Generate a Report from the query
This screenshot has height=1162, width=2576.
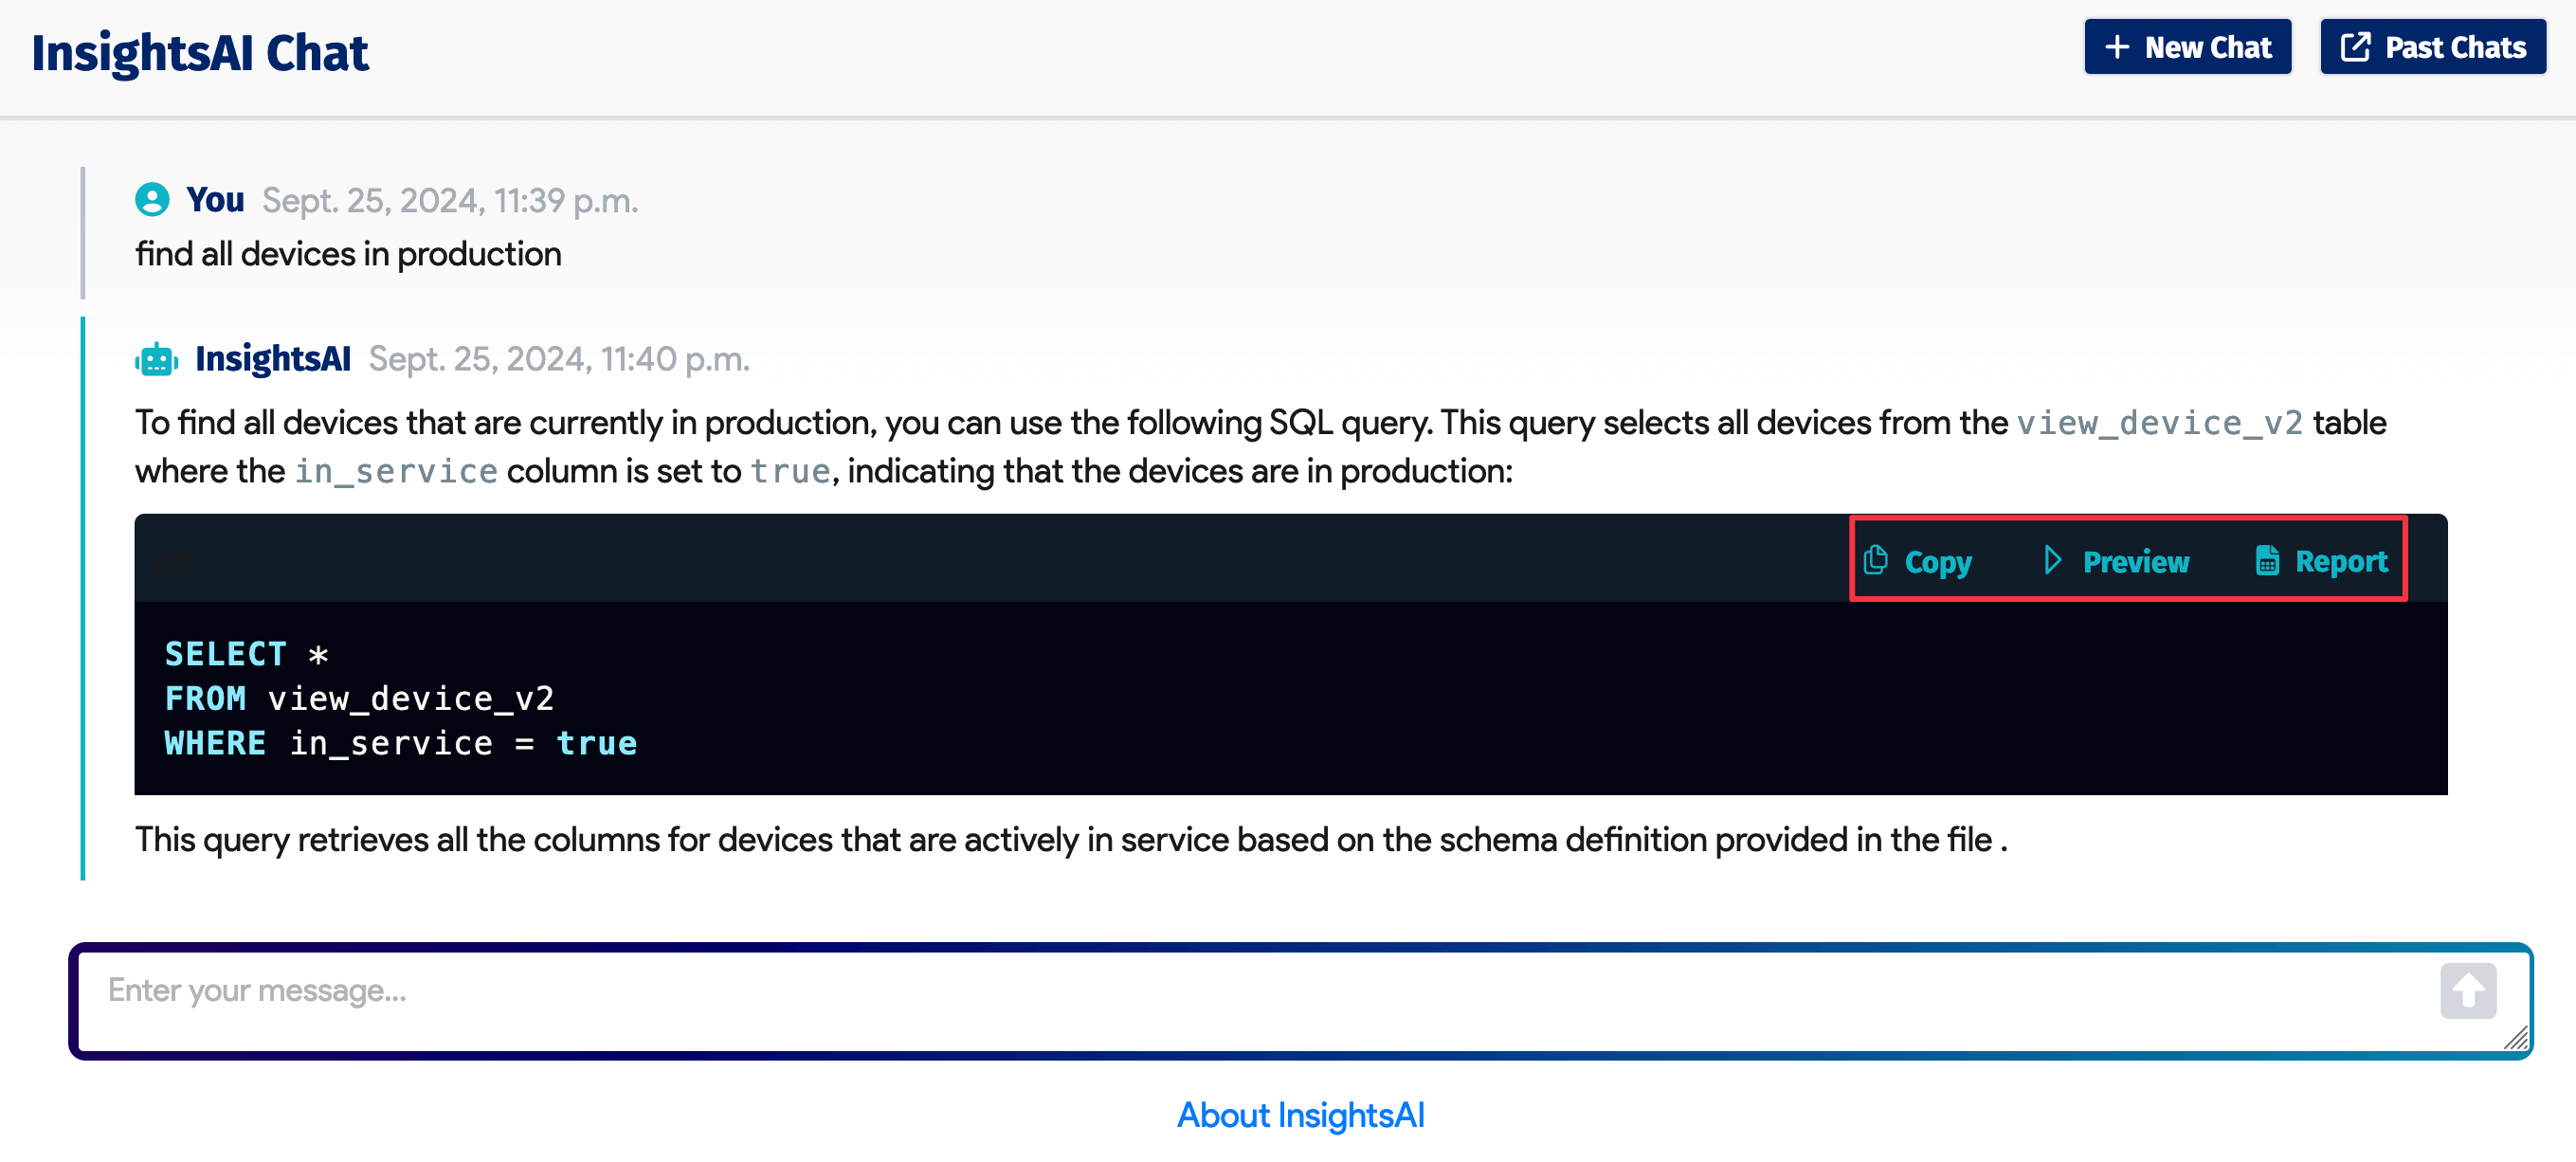coord(2321,561)
